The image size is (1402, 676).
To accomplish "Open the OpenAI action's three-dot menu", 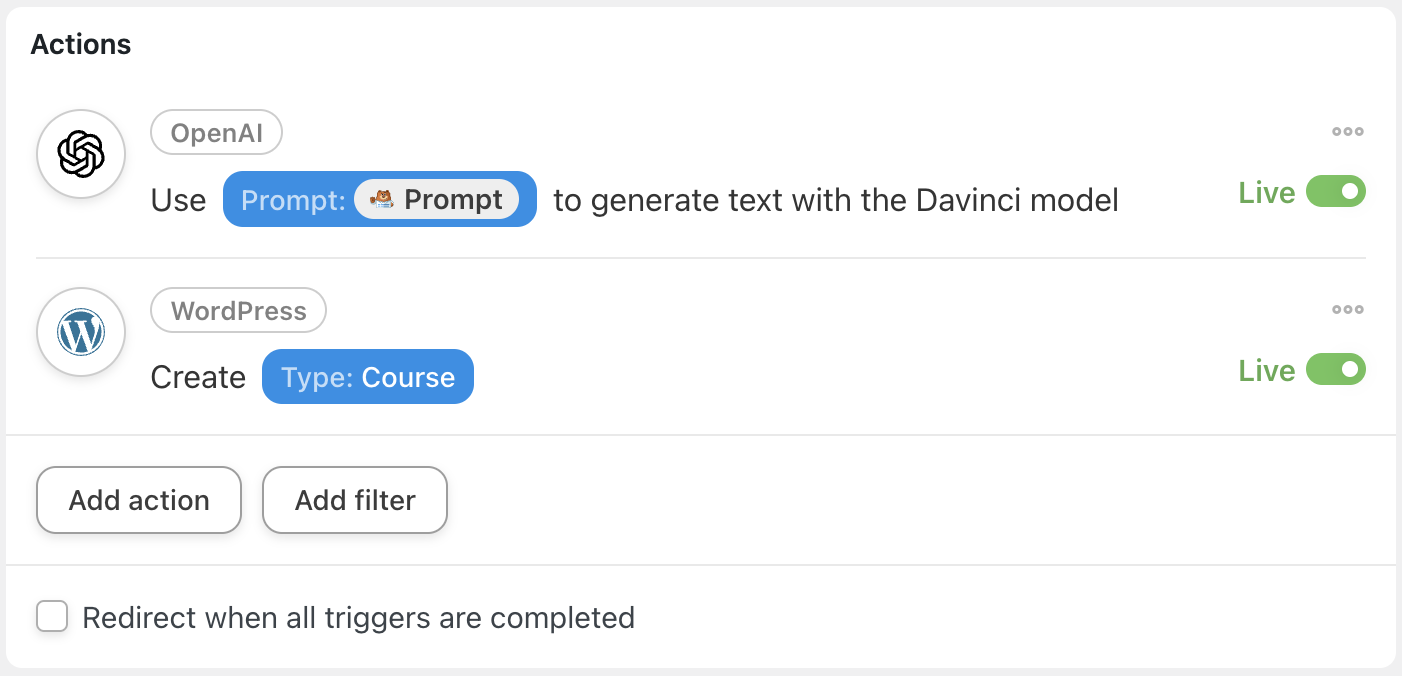I will tap(1348, 132).
